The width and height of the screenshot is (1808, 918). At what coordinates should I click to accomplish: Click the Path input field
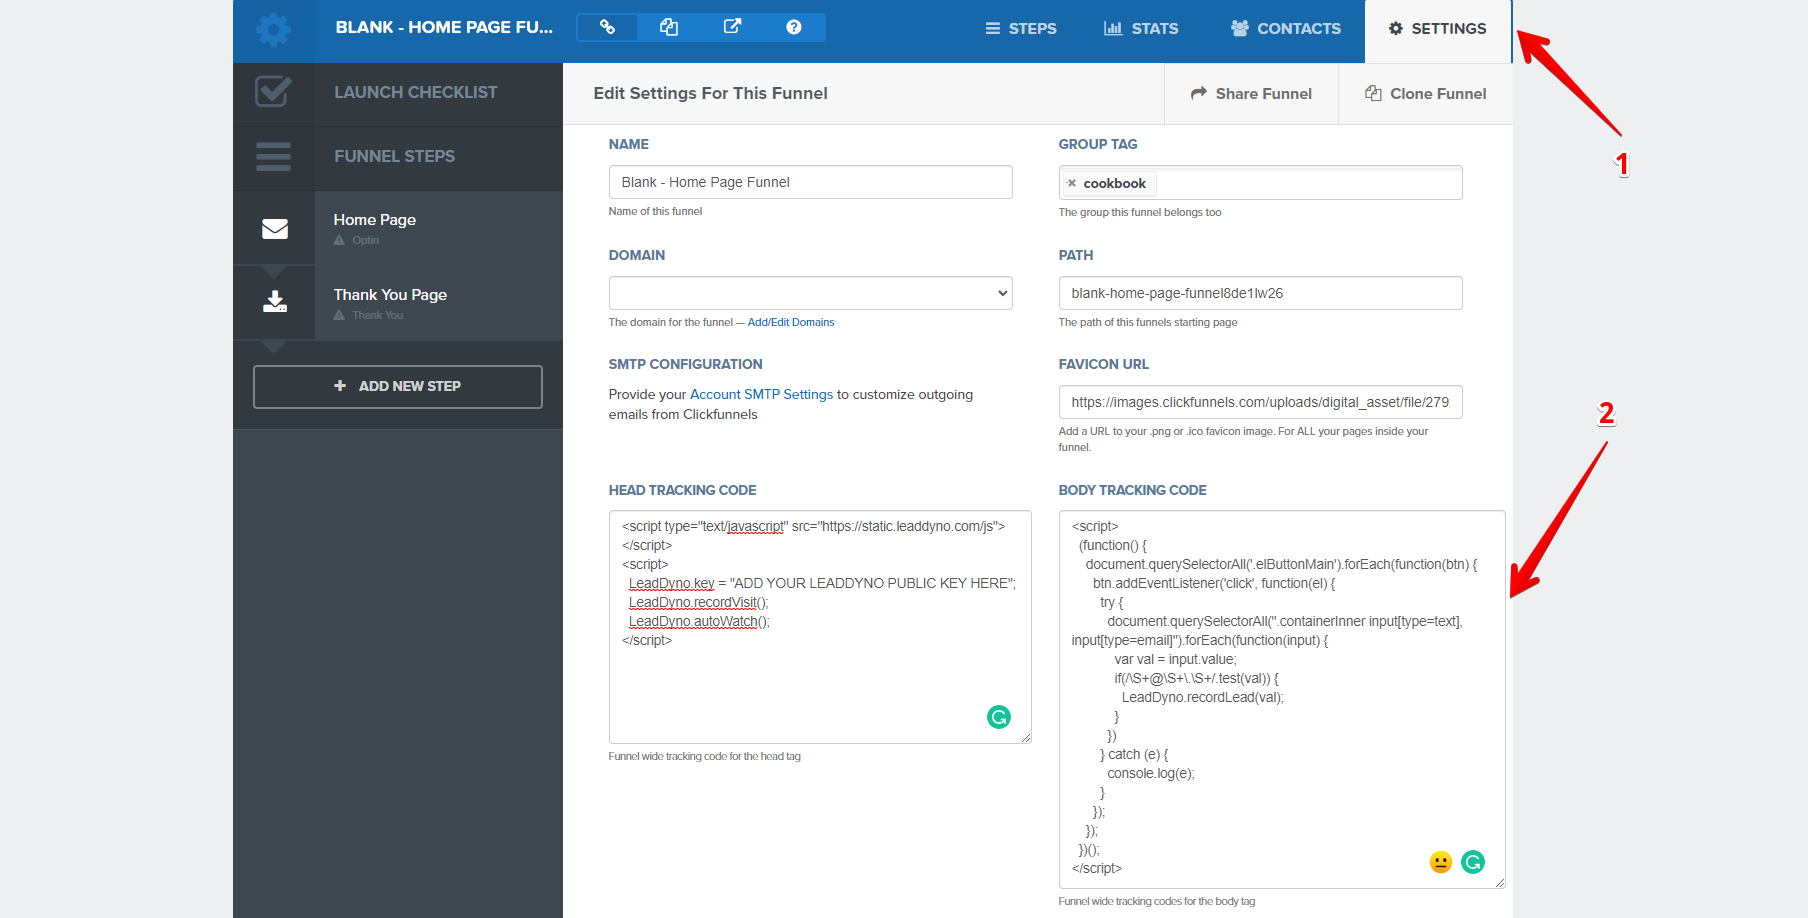click(x=1261, y=293)
